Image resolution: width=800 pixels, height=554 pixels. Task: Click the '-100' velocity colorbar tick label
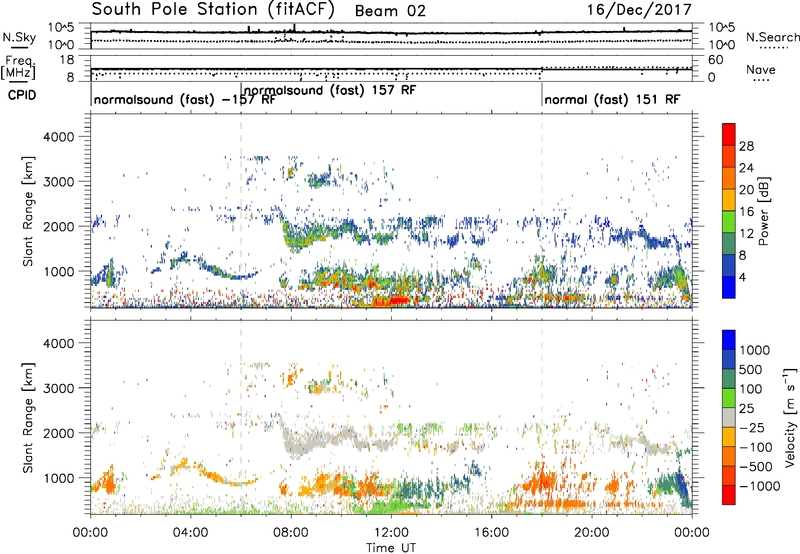point(756,447)
